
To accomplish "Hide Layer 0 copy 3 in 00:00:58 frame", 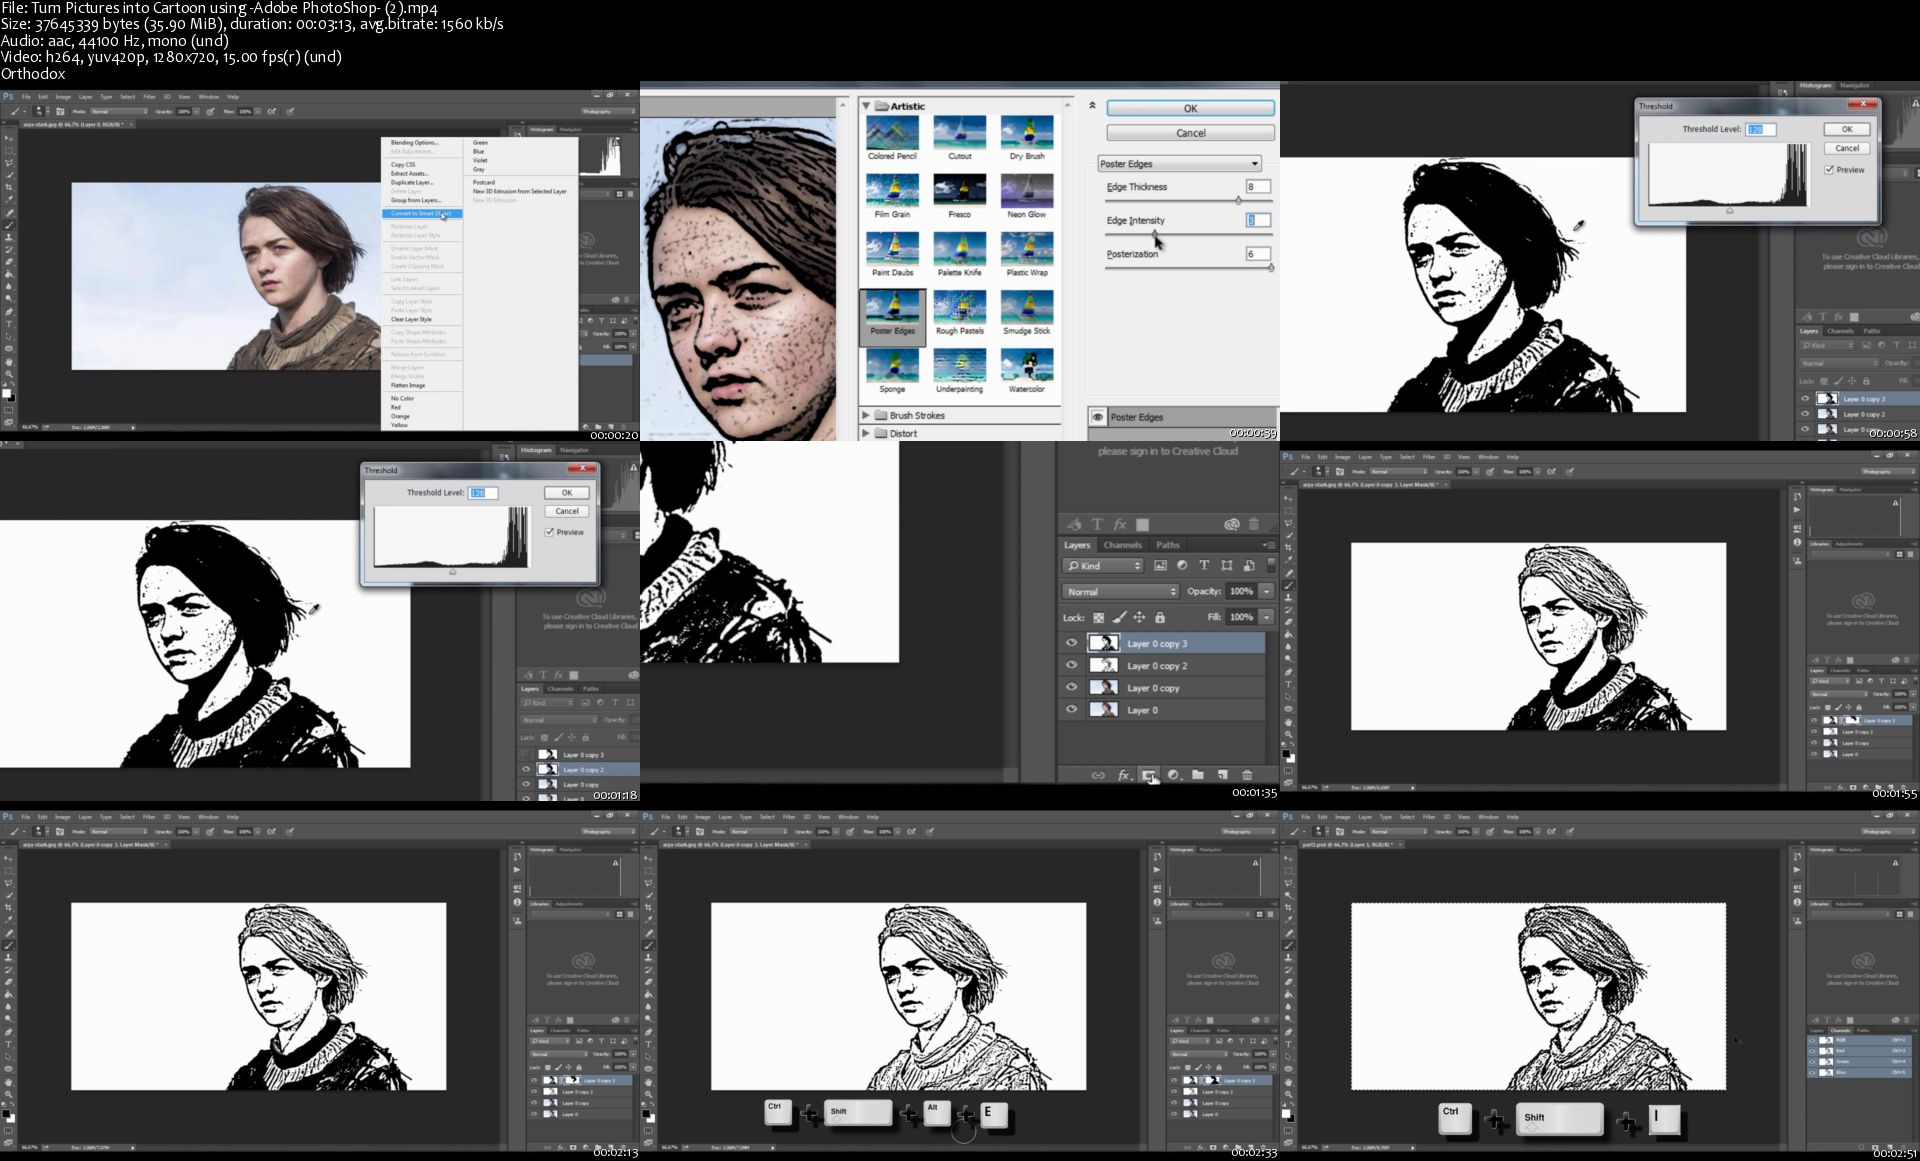I will [1806, 398].
